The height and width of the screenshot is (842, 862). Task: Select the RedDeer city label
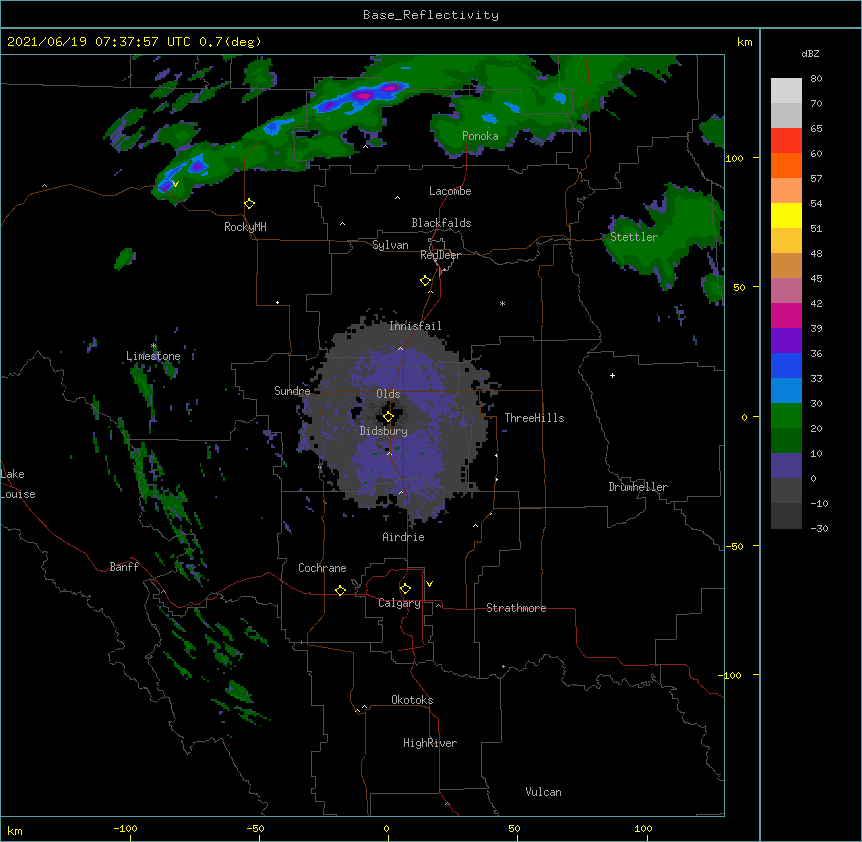(x=440, y=255)
